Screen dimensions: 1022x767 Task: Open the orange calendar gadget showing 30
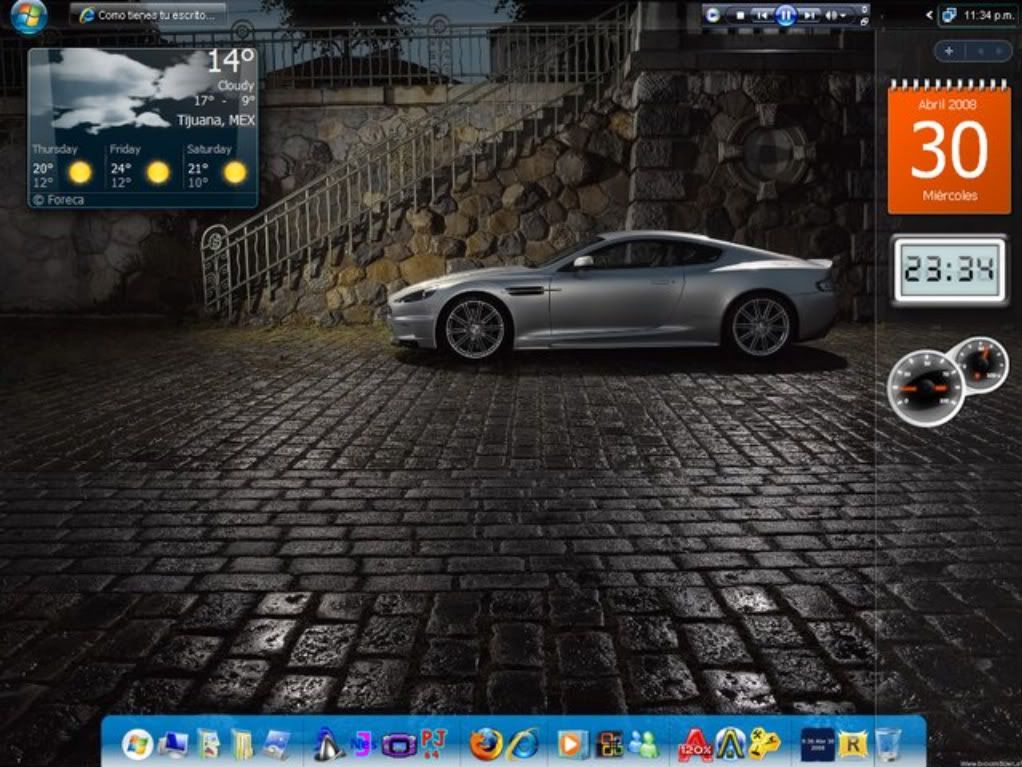(x=949, y=147)
